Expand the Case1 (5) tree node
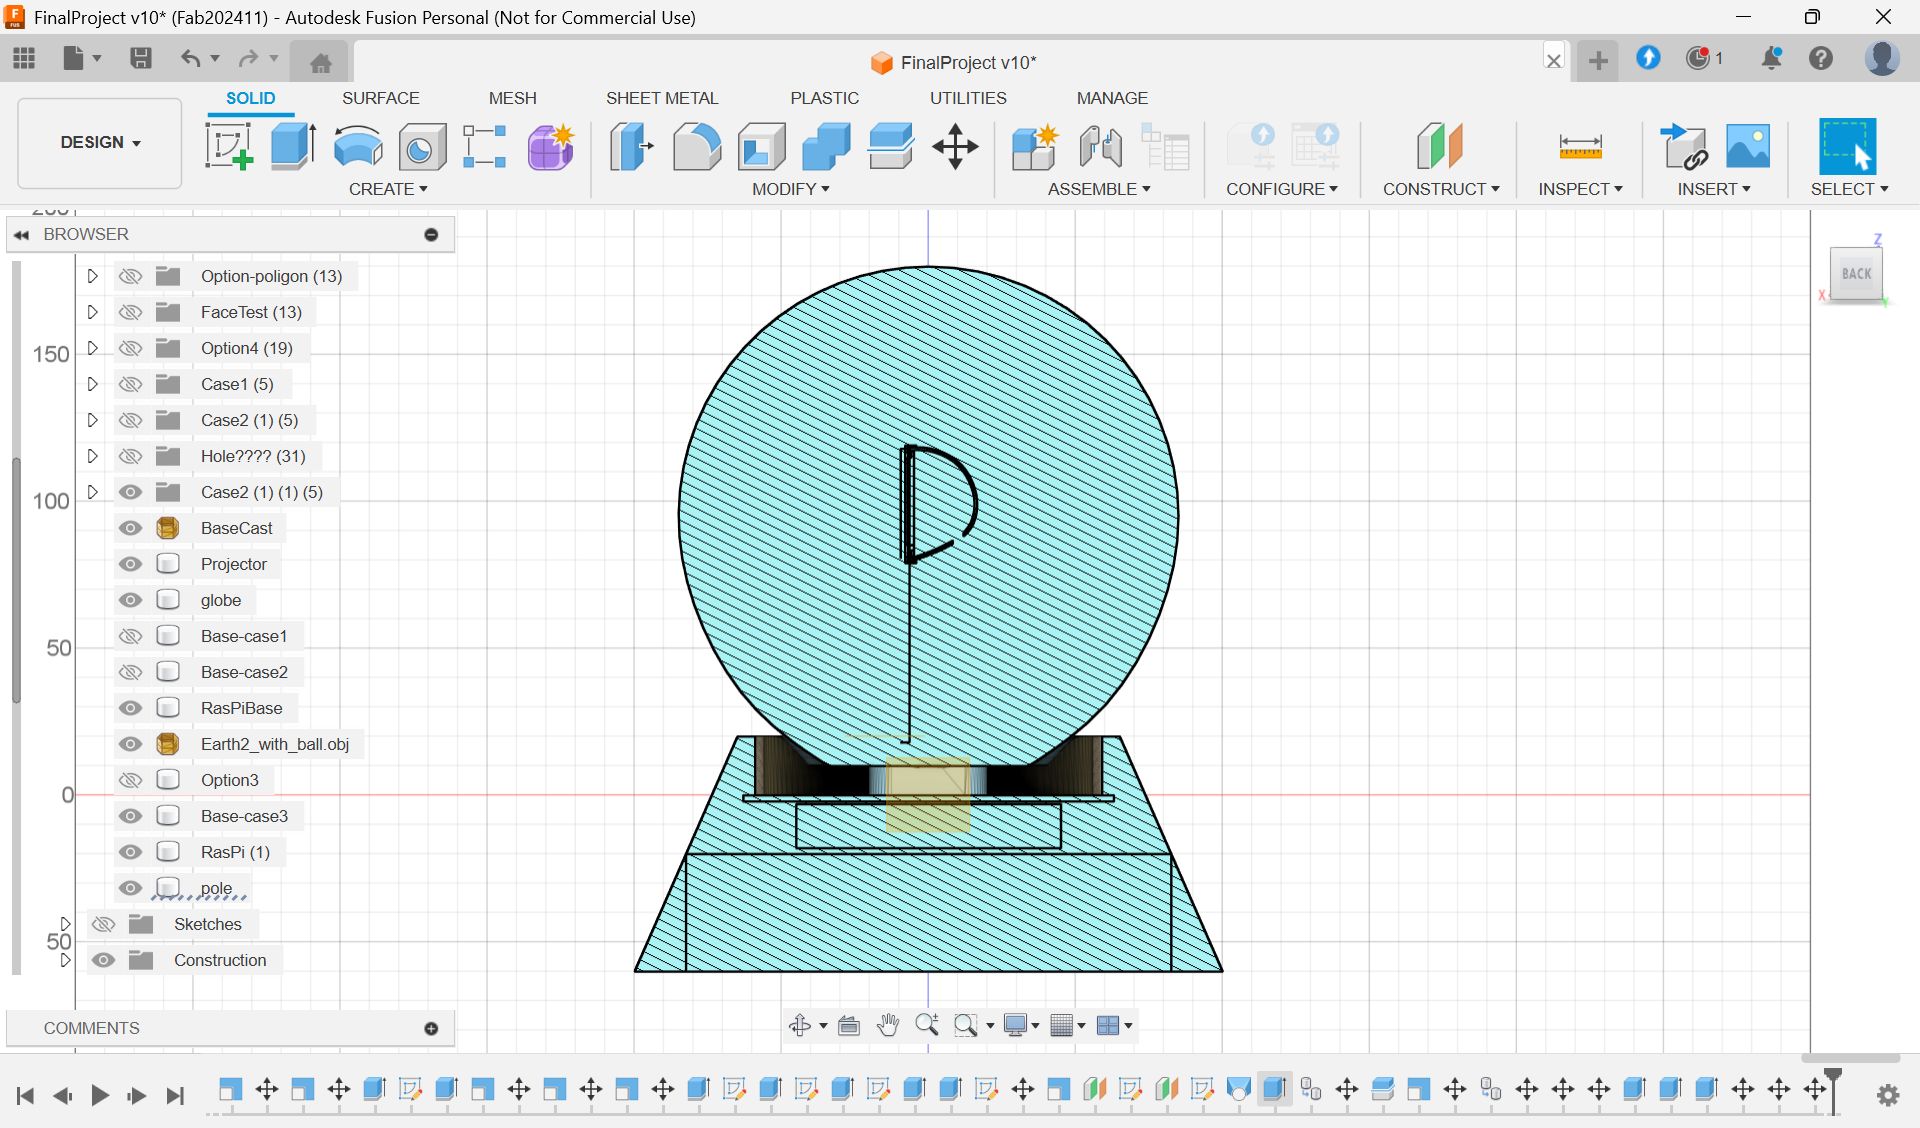The height and width of the screenshot is (1128, 1920). (x=92, y=384)
